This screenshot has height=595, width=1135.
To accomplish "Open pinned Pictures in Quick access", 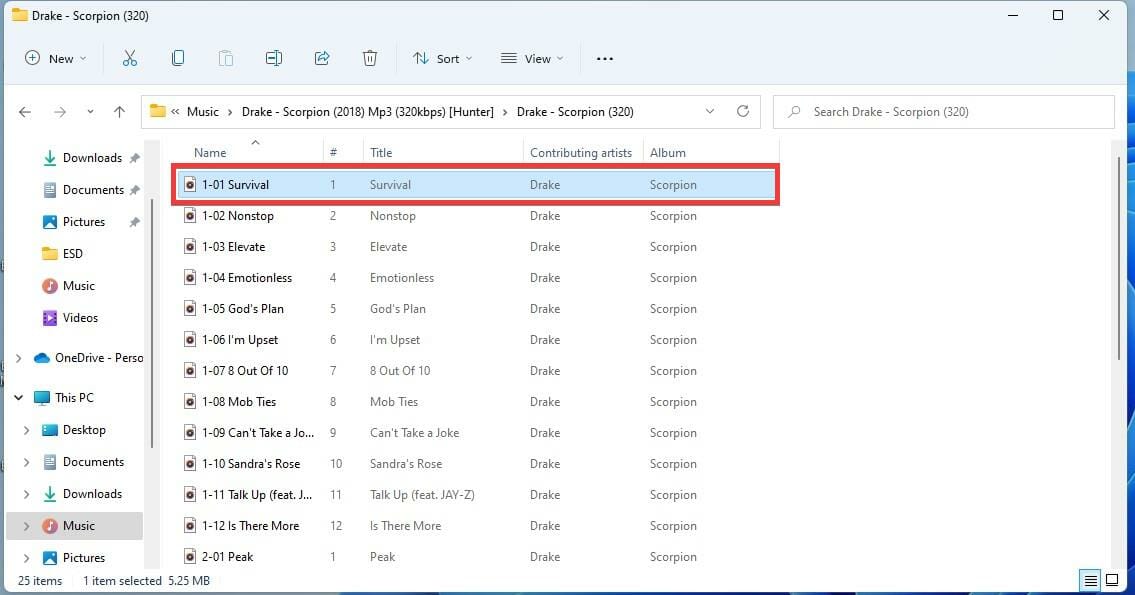I will [x=91, y=221].
